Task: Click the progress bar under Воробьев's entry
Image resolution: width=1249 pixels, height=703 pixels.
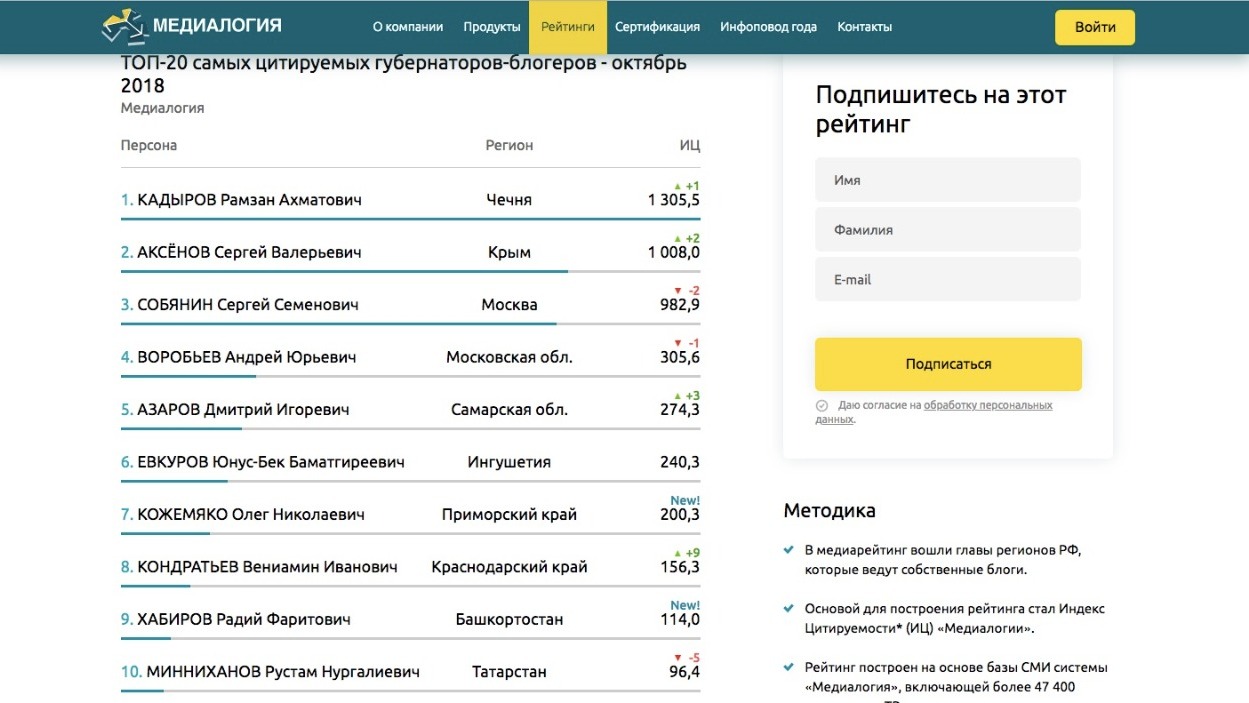Action: click(188, 376)
